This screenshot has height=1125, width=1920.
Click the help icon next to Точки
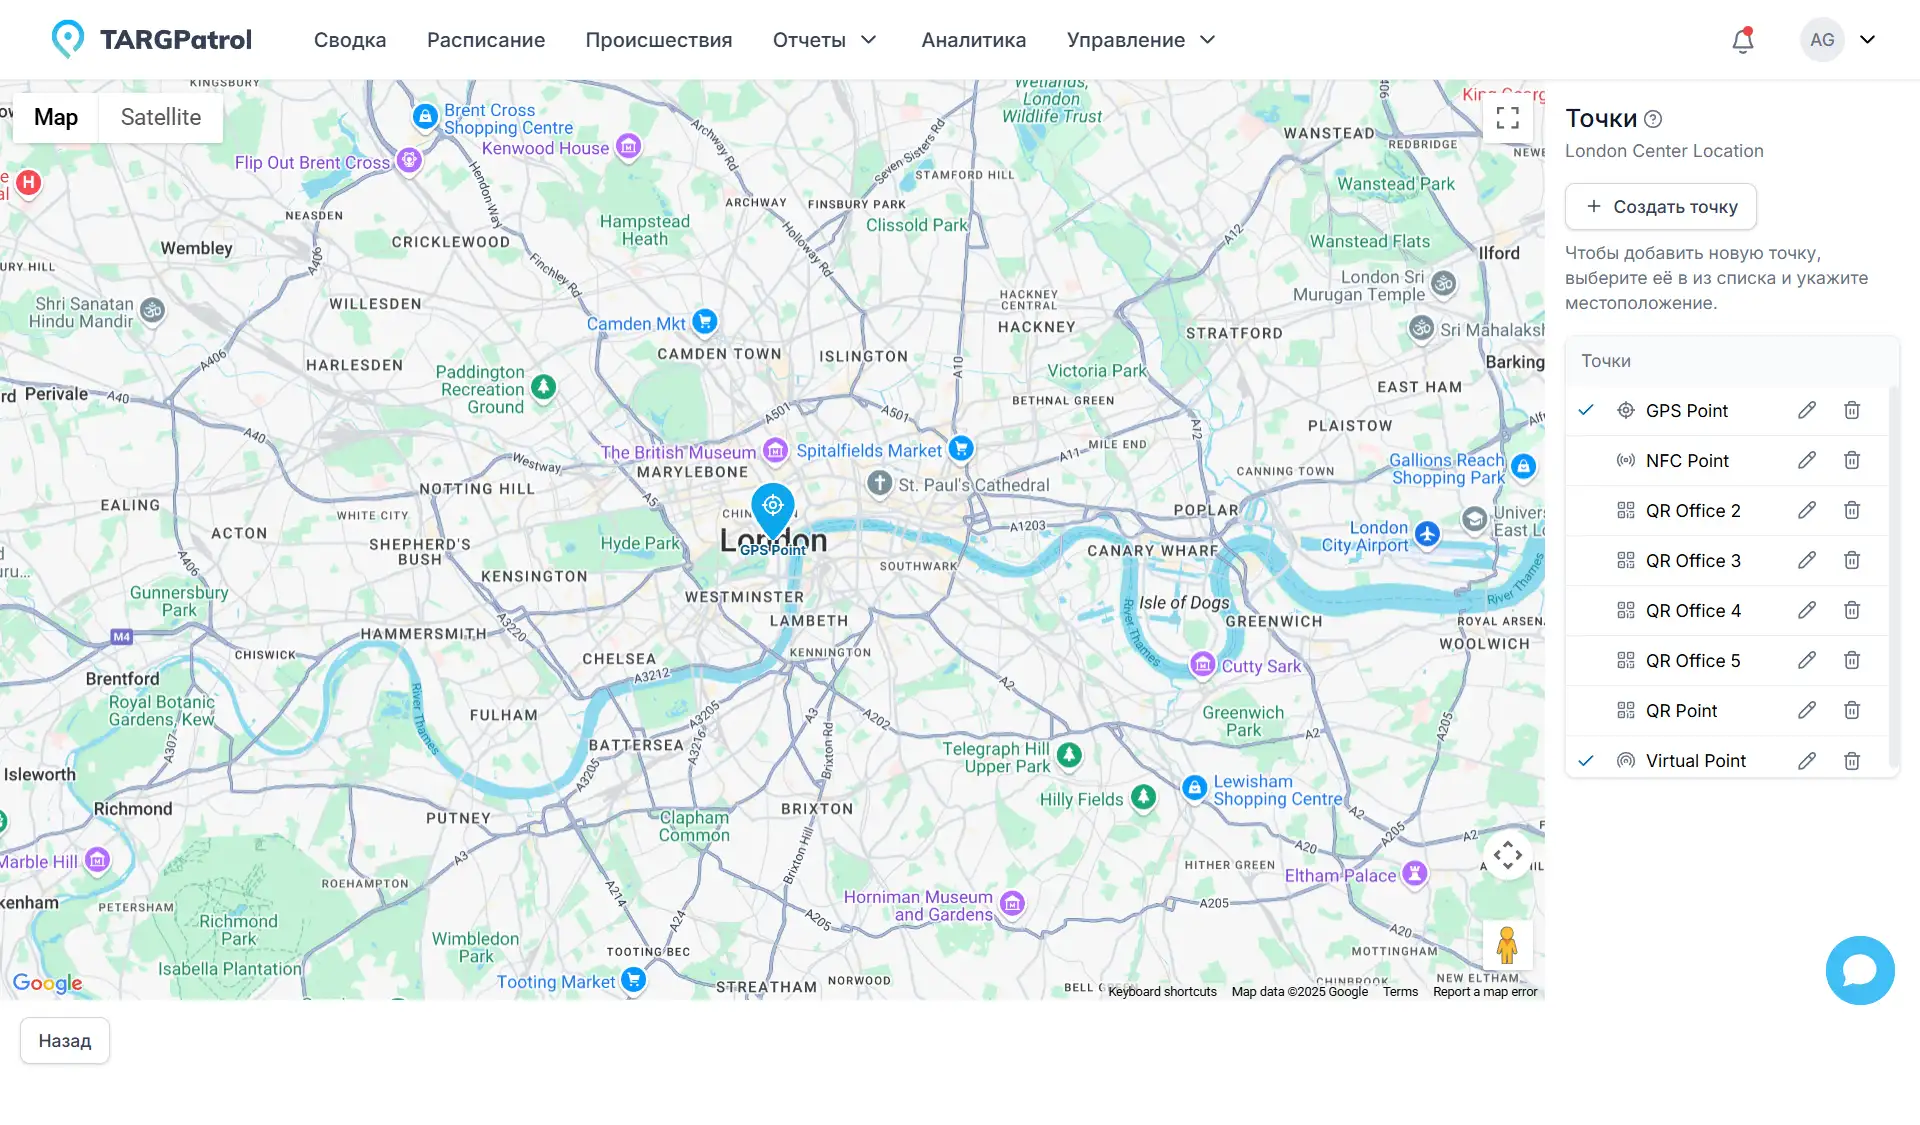click(1653, 119)
